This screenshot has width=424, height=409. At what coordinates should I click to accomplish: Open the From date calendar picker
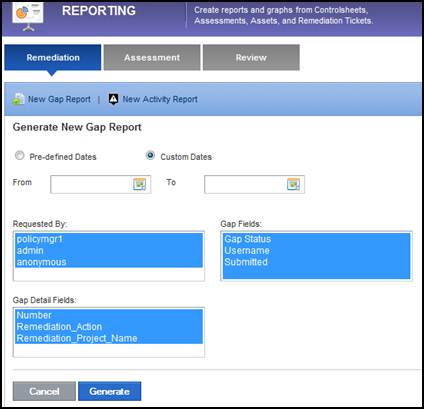pyautogui.click(x=139, y=184)
